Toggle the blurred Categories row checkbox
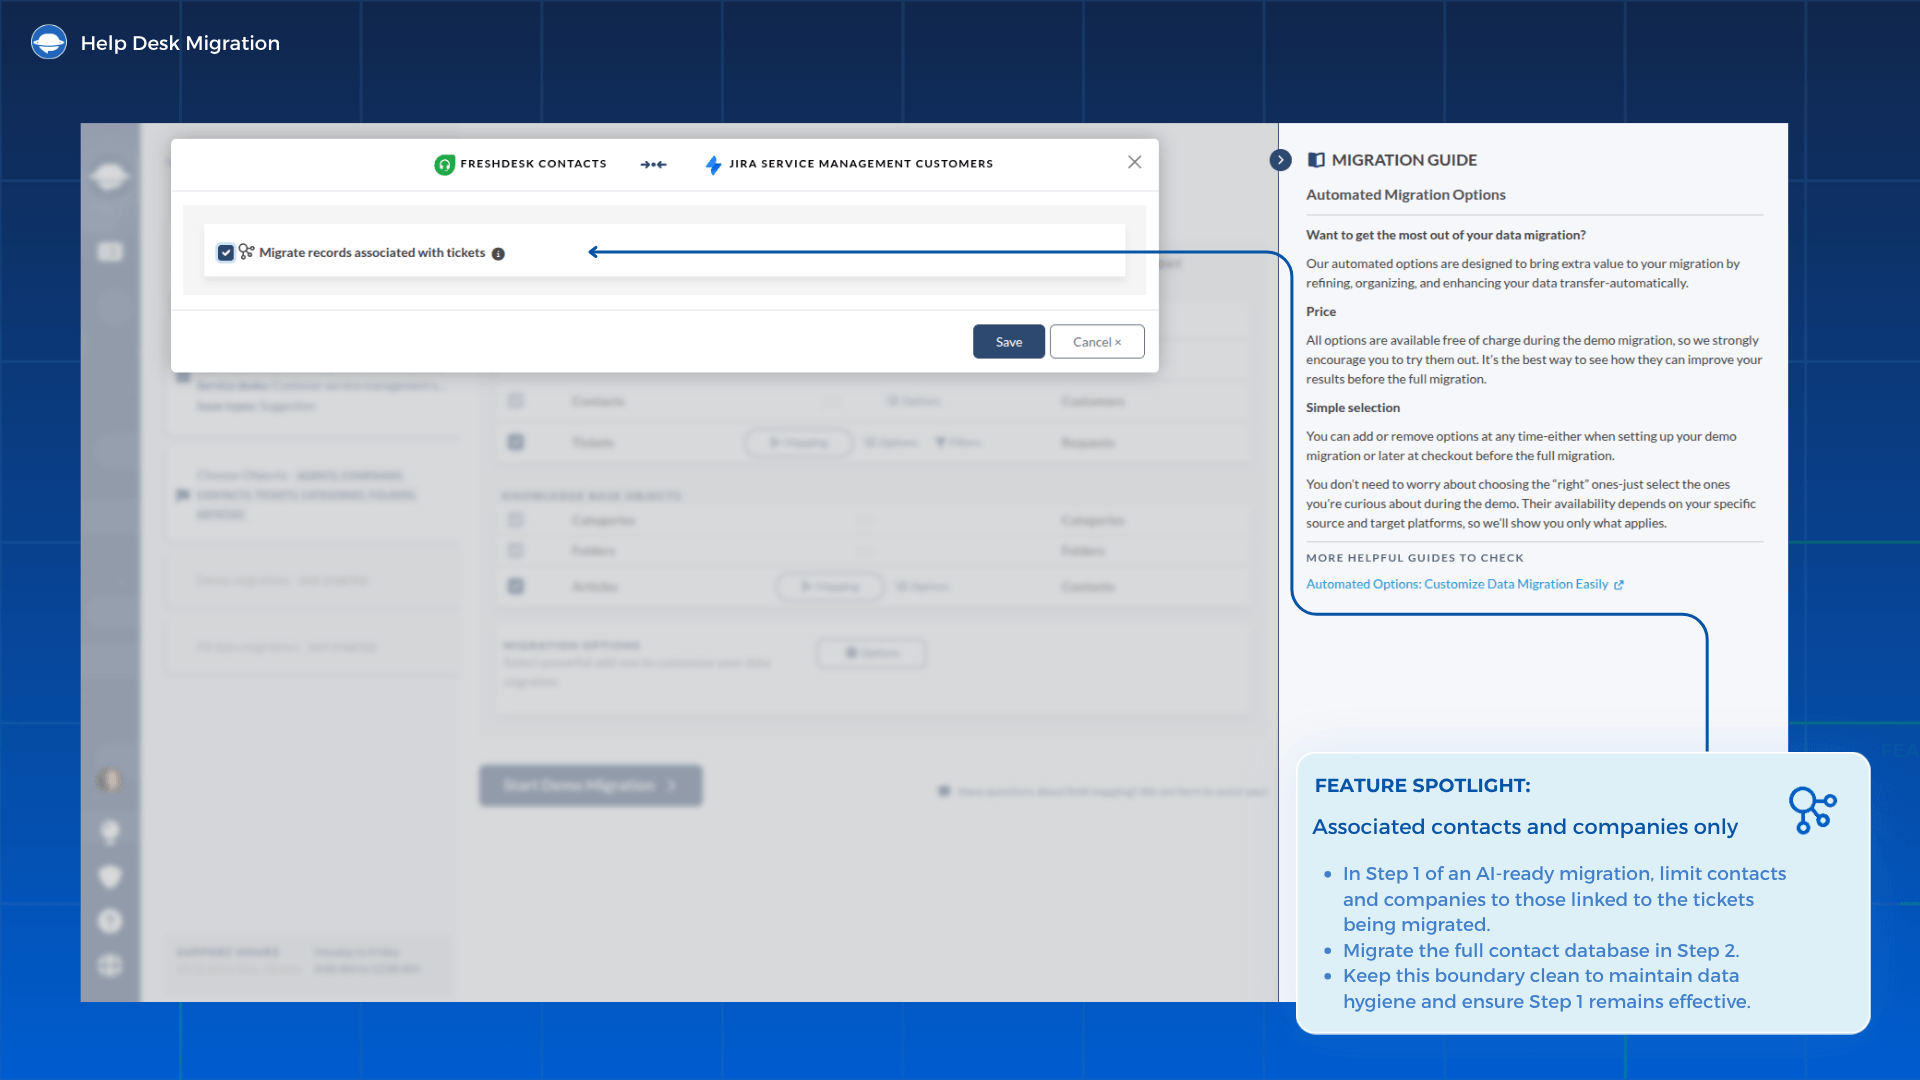Image resolution: width=1920 pixels, height=1080 pixels. pos(516,520)
